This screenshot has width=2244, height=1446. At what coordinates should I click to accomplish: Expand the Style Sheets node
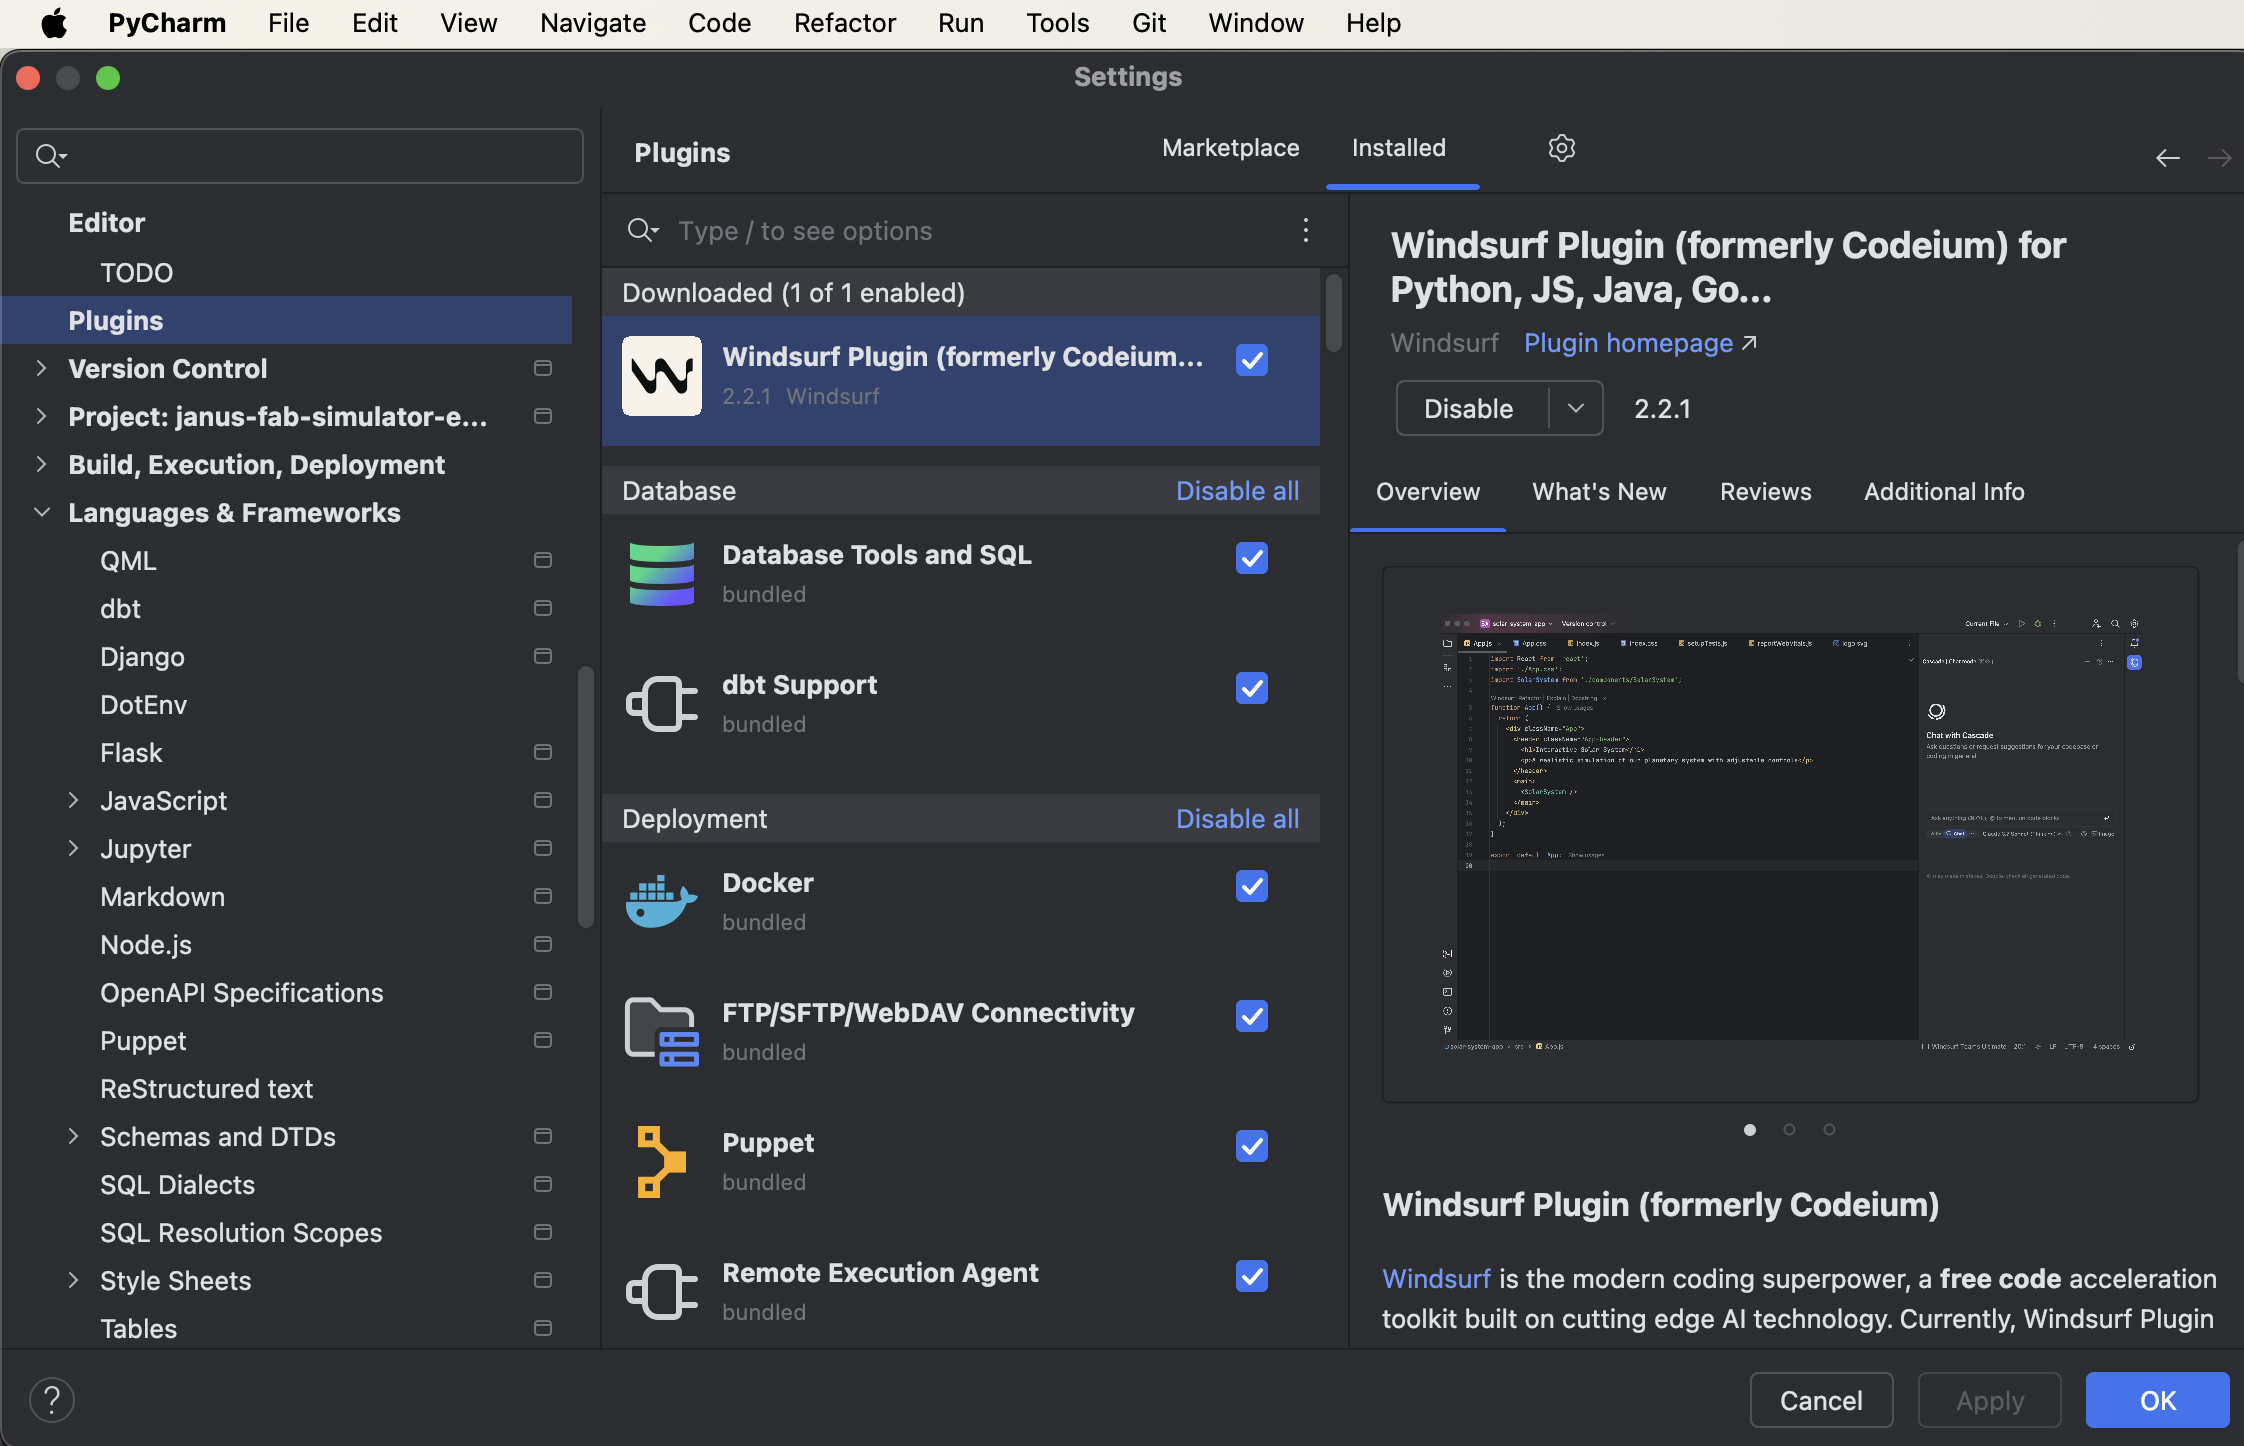pyautogui.click(x=73, y=1281)
